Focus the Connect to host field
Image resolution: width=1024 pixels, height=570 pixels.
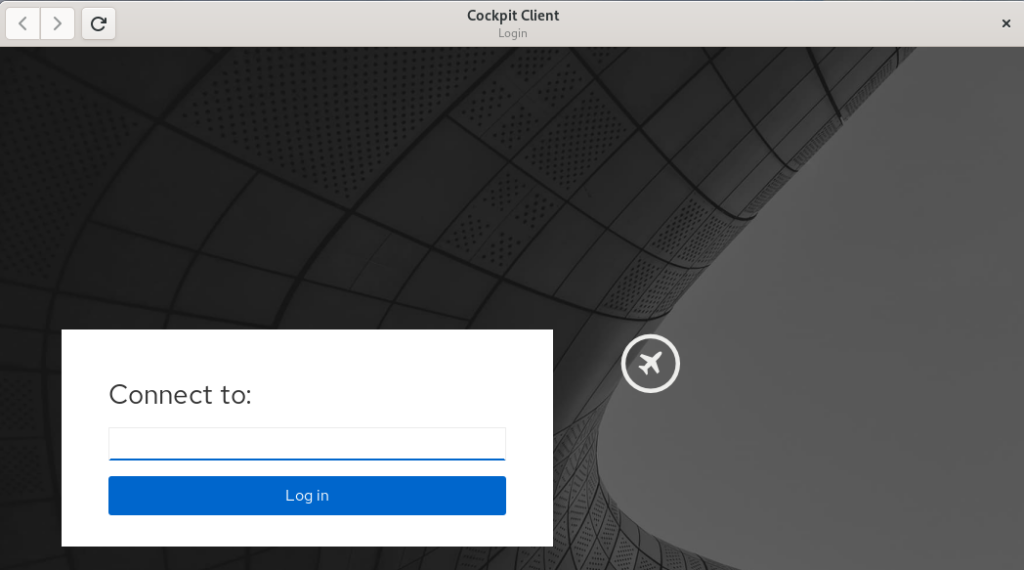pos(307,443)
